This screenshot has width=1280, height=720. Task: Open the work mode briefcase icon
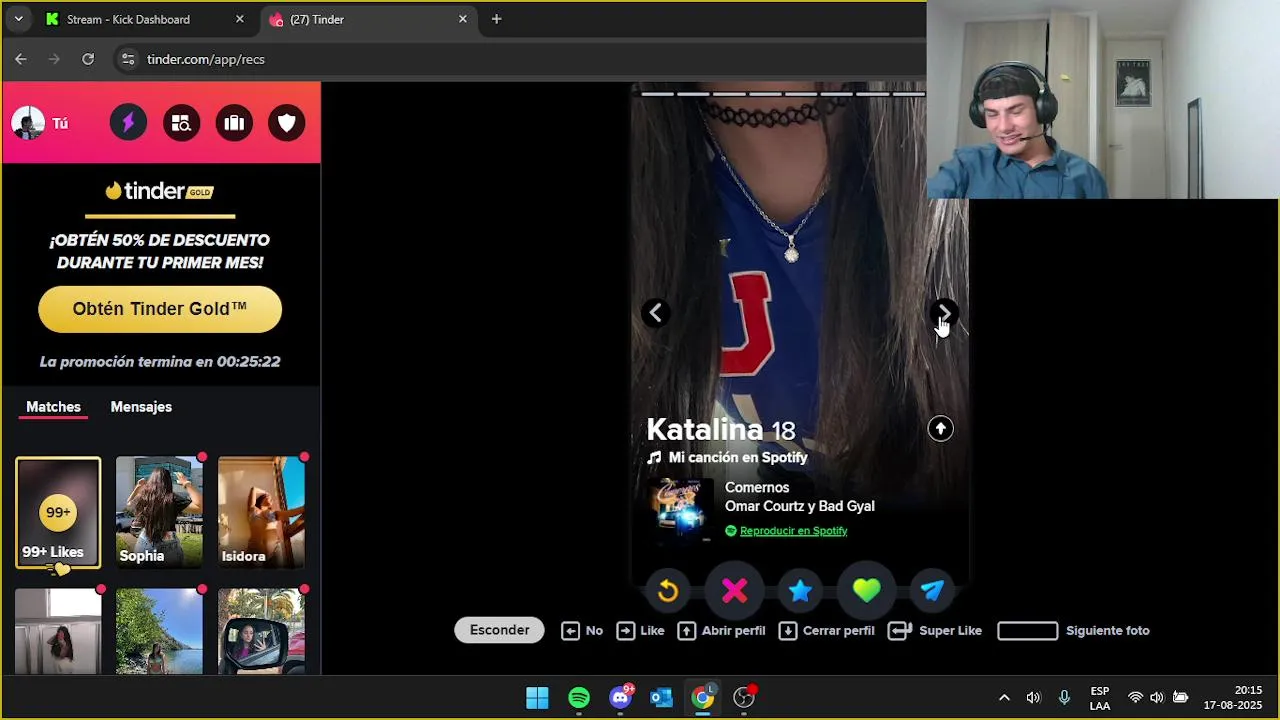(x=234, y=123)
